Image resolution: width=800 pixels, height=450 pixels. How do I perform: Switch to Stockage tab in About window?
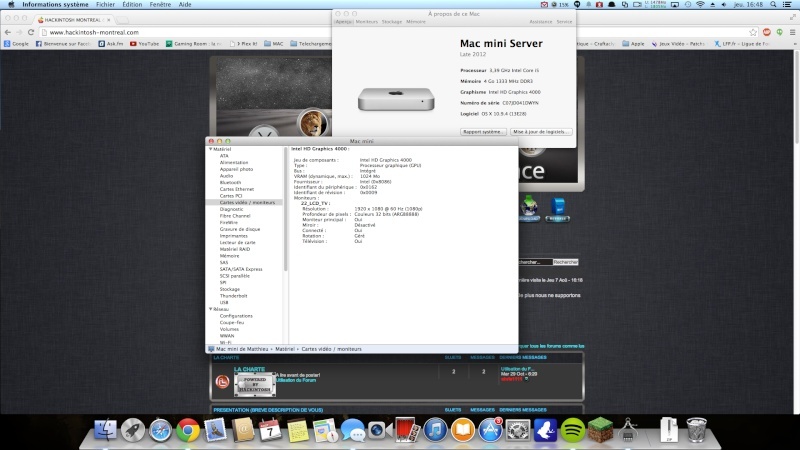(x=392, y=22)
